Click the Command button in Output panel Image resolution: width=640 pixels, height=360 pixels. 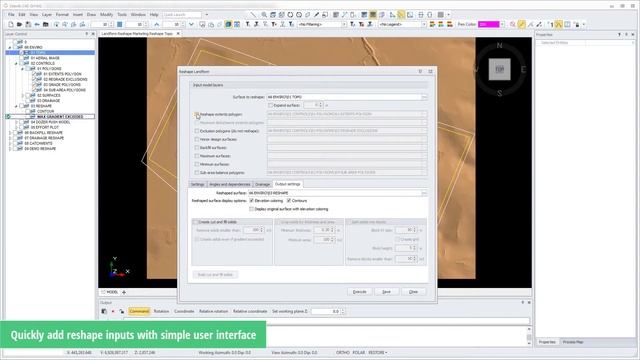point(139,311)
